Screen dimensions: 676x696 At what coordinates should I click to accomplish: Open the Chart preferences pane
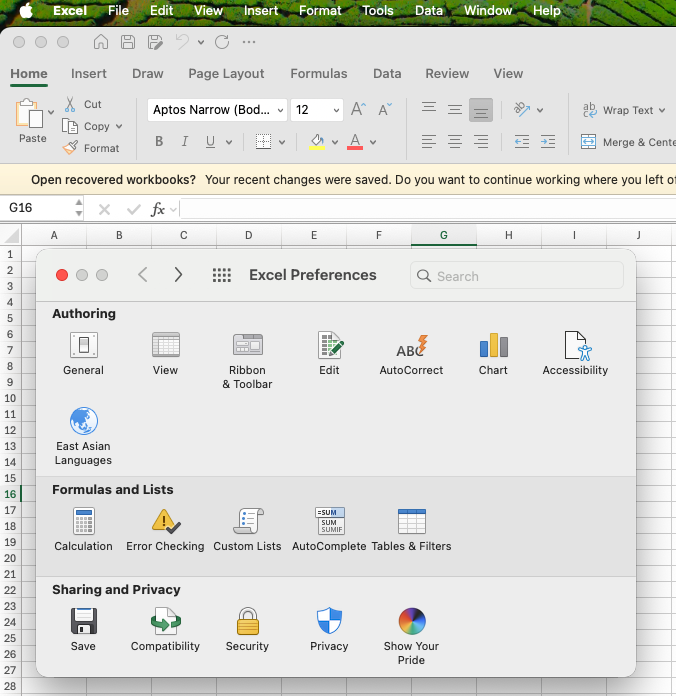coord(493,353)
